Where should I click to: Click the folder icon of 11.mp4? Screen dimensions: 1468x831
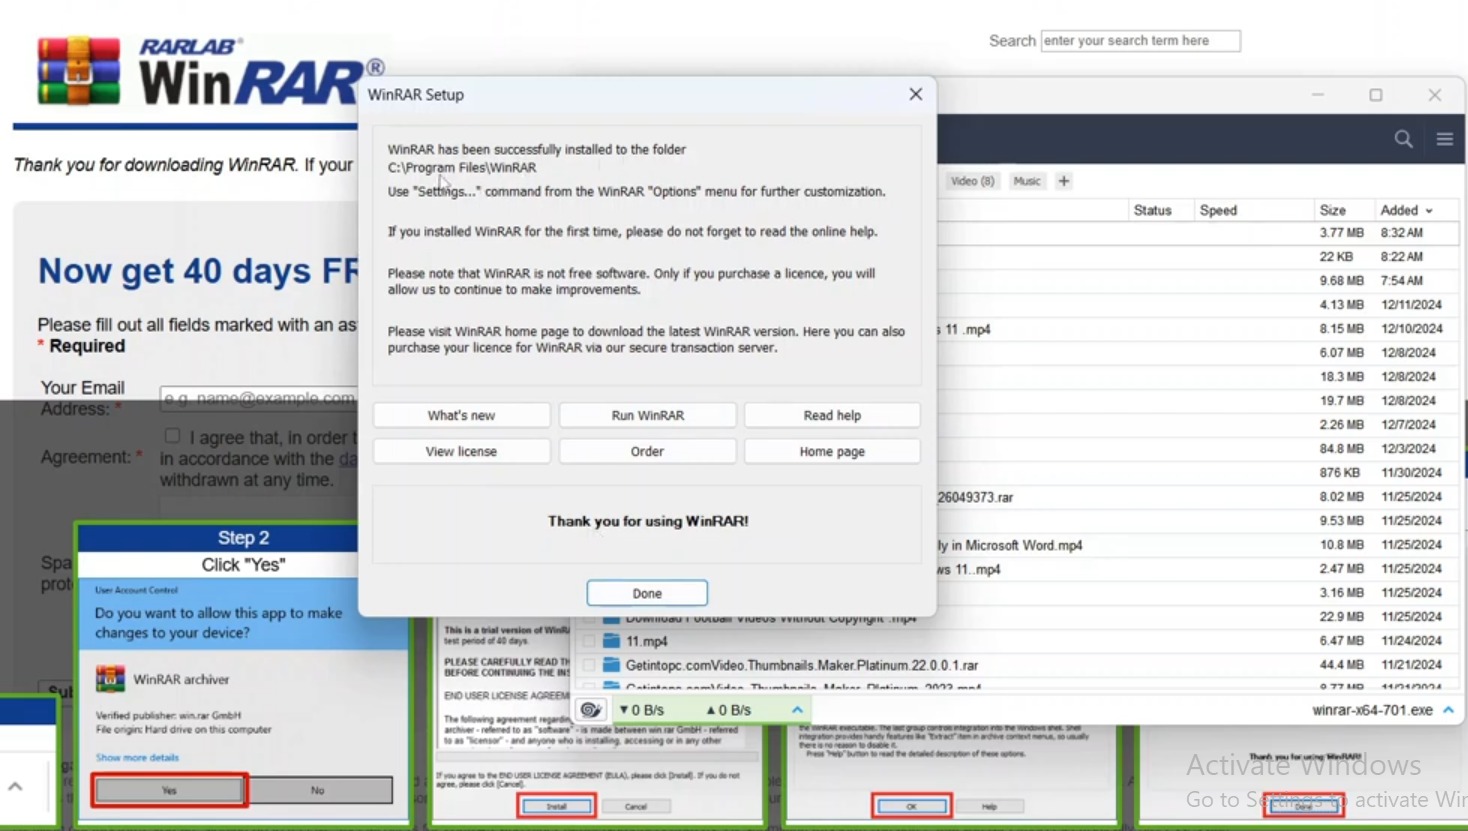(611, 641)
